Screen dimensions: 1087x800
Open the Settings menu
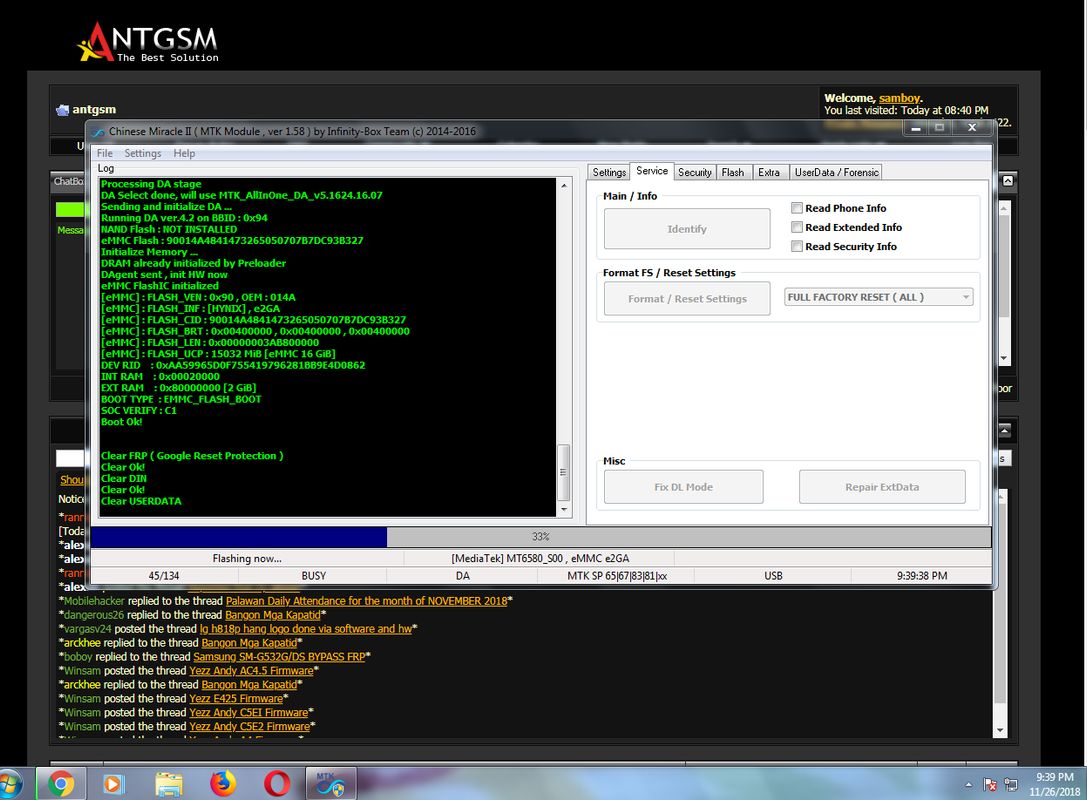pyautogui.click(x=143, y=153)
